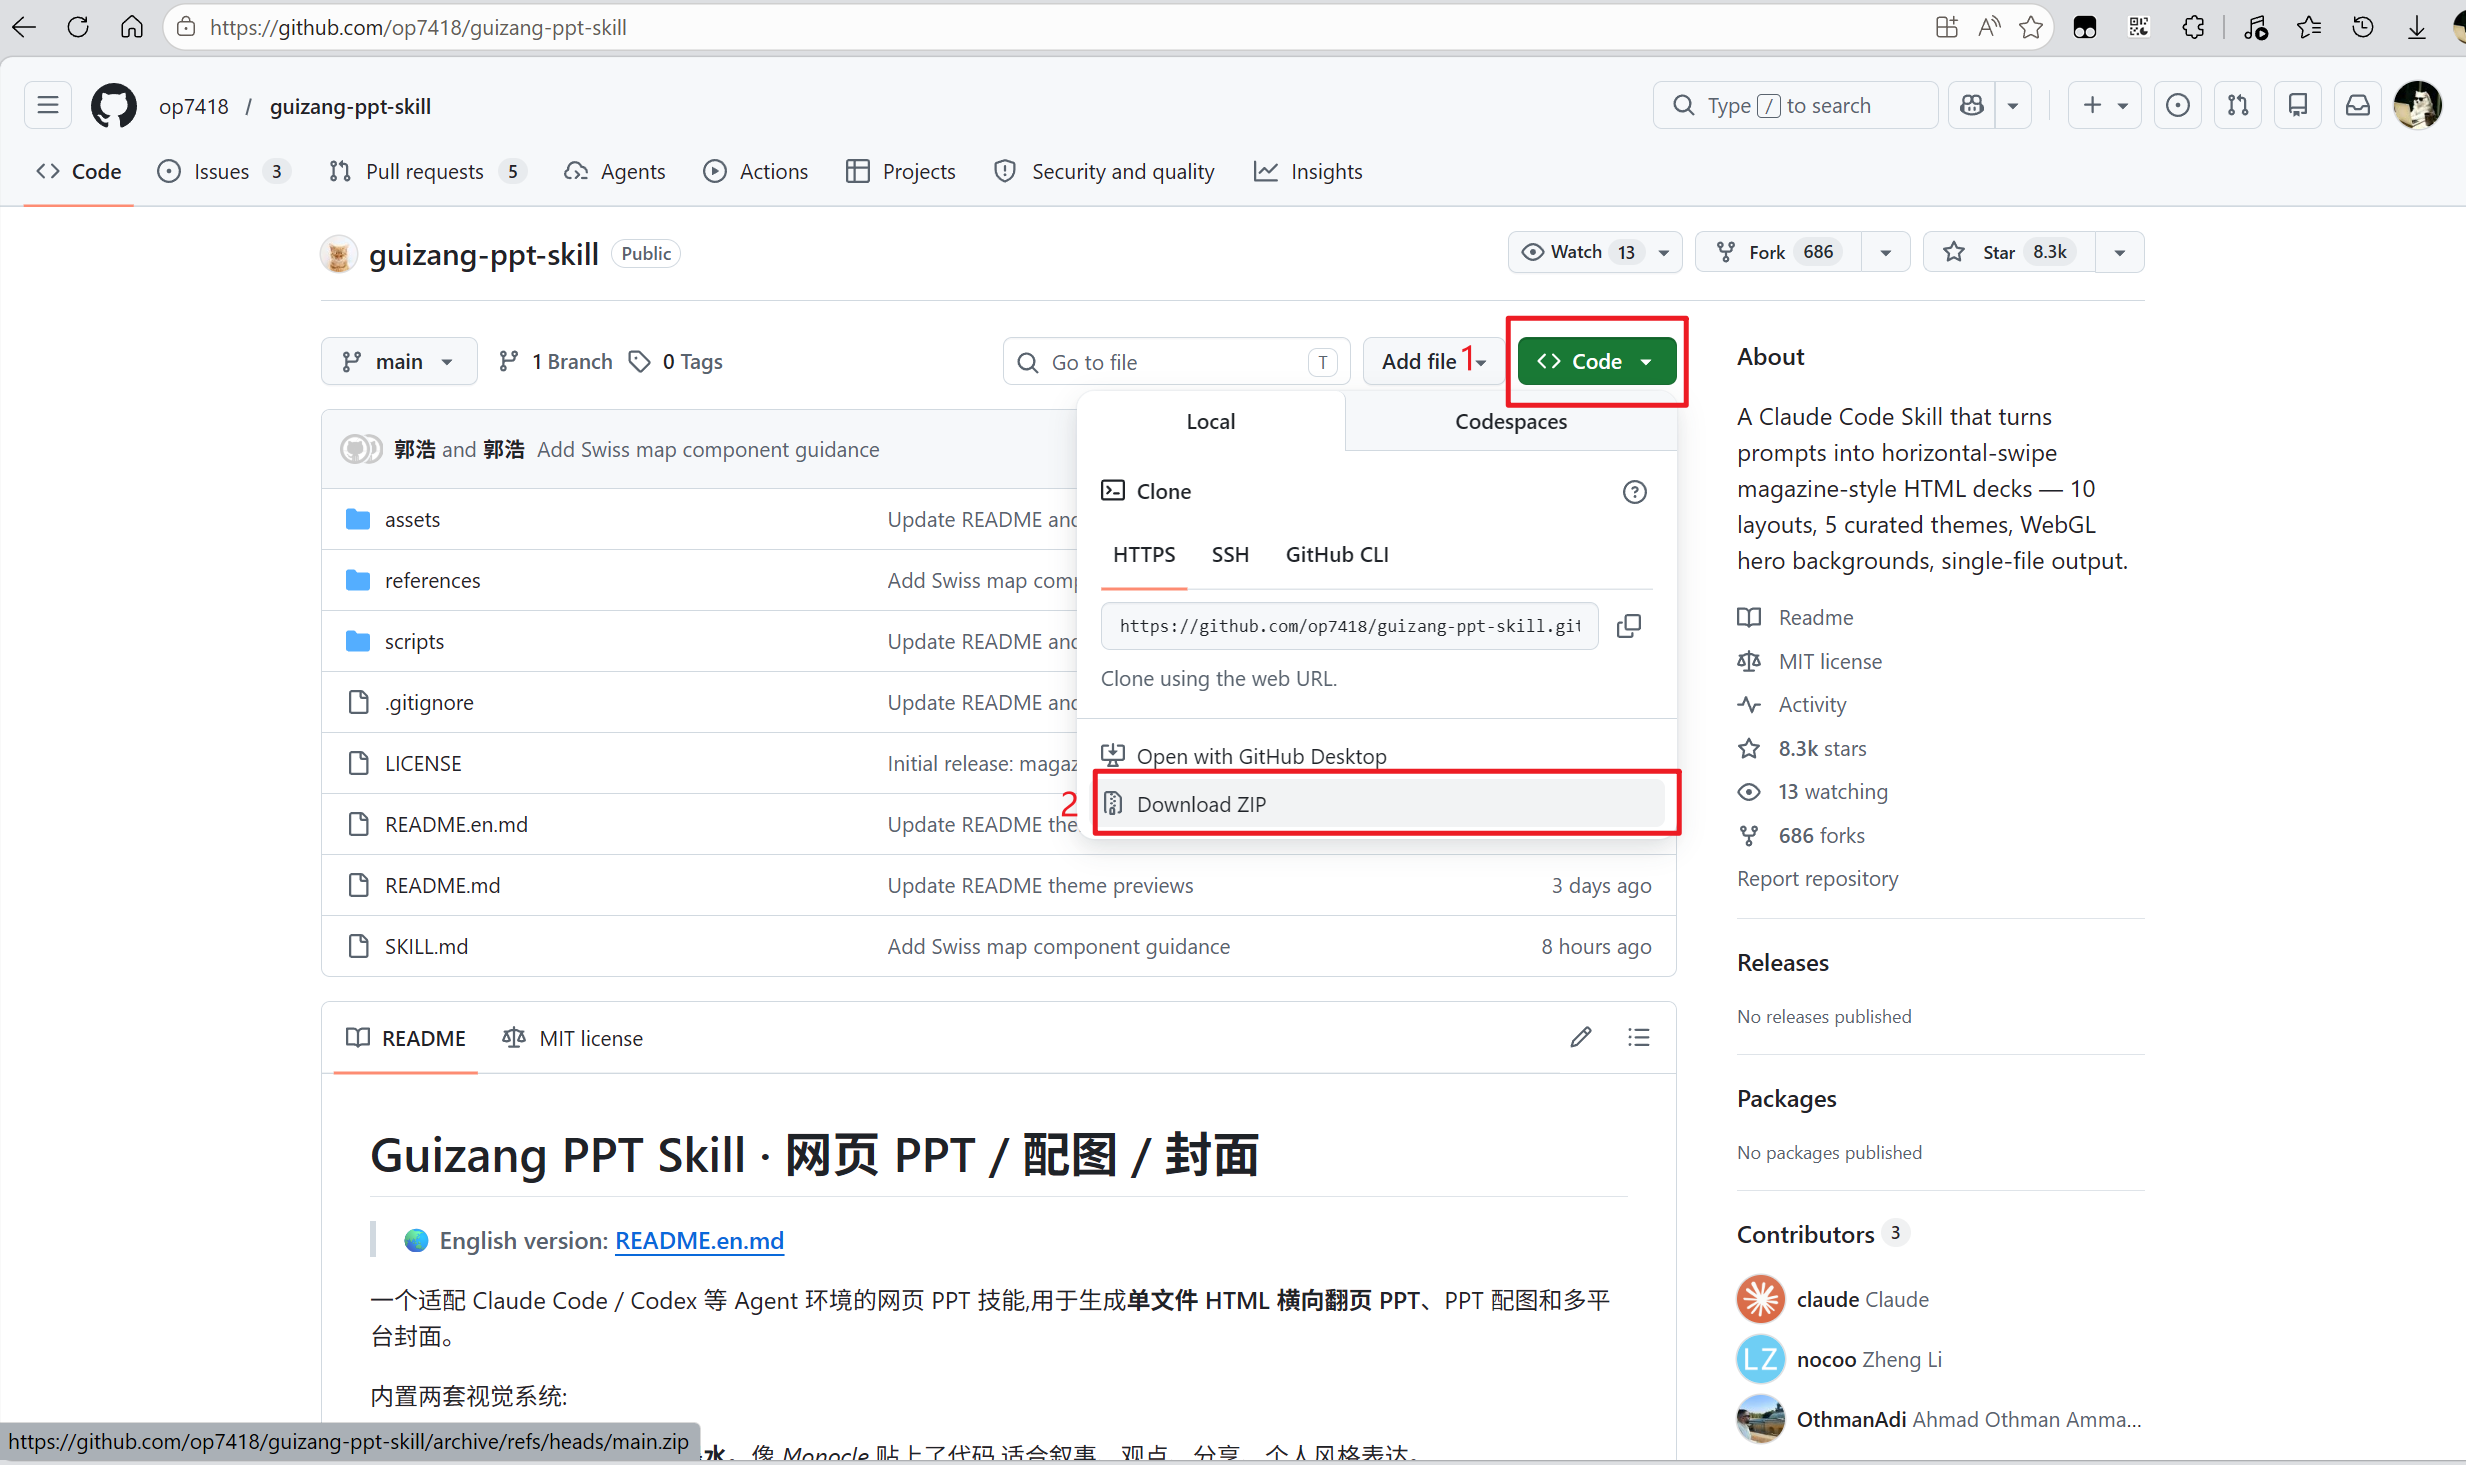Open the assets folder
The height and width of the screenshot is (1465, 2466).
click(x=412, y=519)
